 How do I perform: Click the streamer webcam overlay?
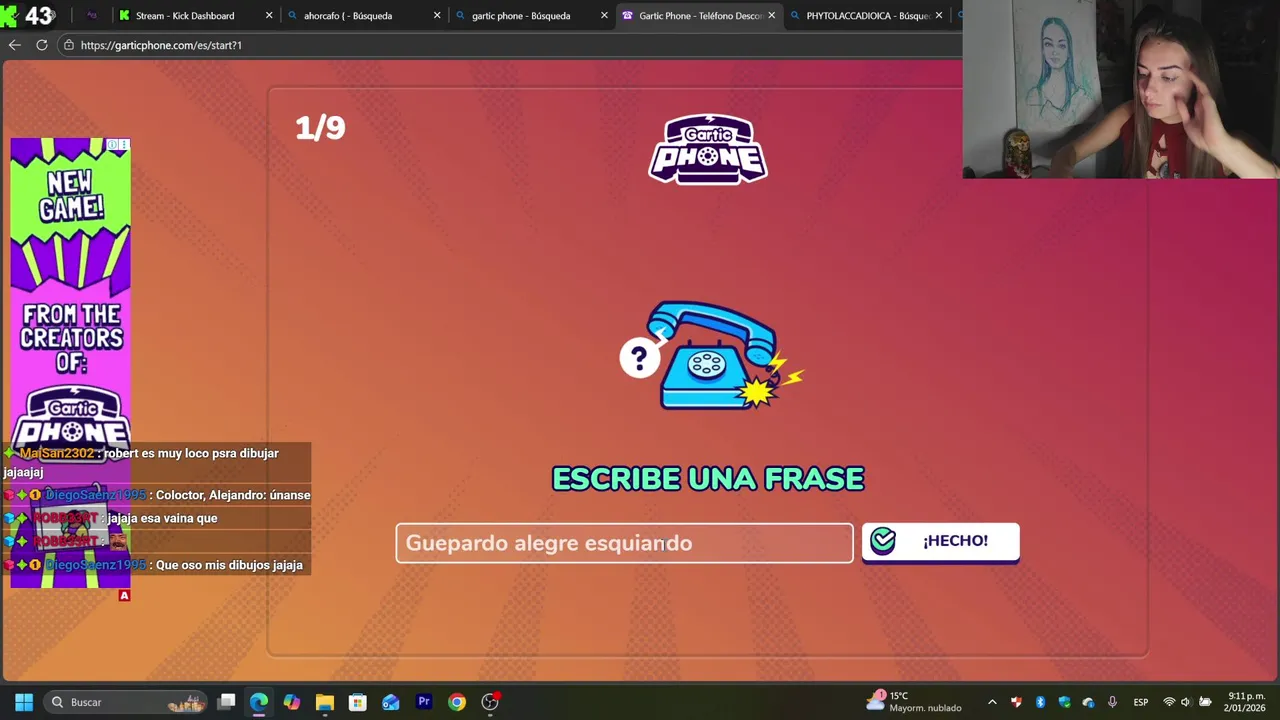pyautogui.click(x=1121, y=89)
